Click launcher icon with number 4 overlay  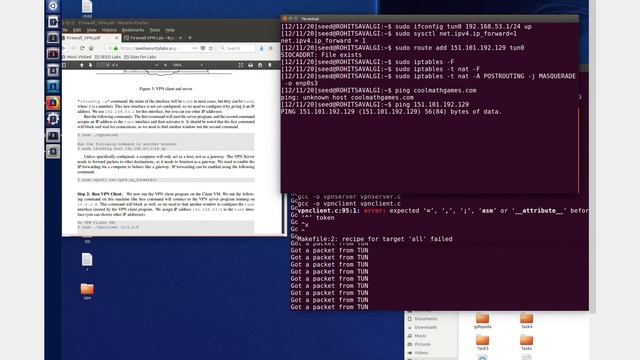[53, 70]
